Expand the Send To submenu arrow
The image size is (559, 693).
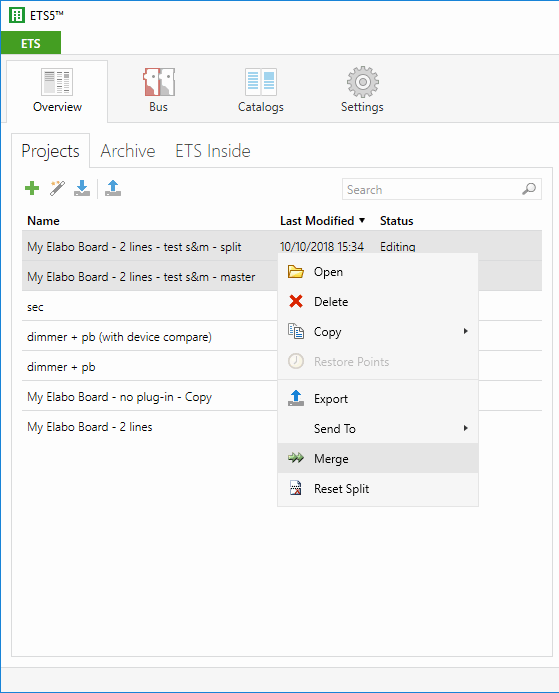click(465, 428)
